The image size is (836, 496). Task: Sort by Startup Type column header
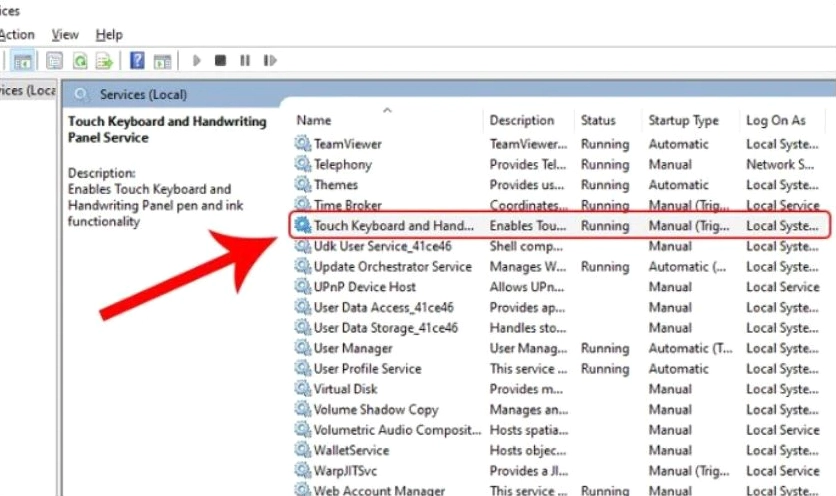tap(684, 121)
